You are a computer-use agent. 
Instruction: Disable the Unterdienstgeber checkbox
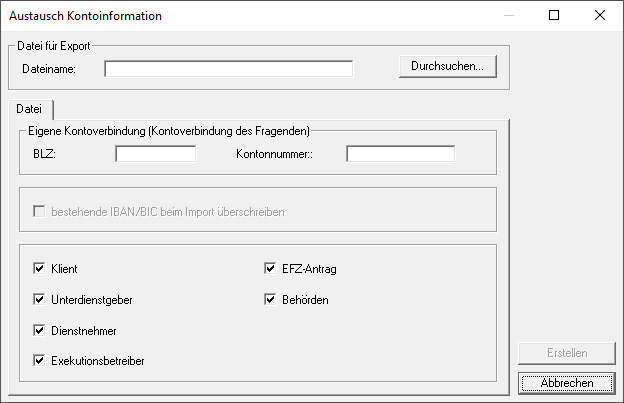coord(40,299)
